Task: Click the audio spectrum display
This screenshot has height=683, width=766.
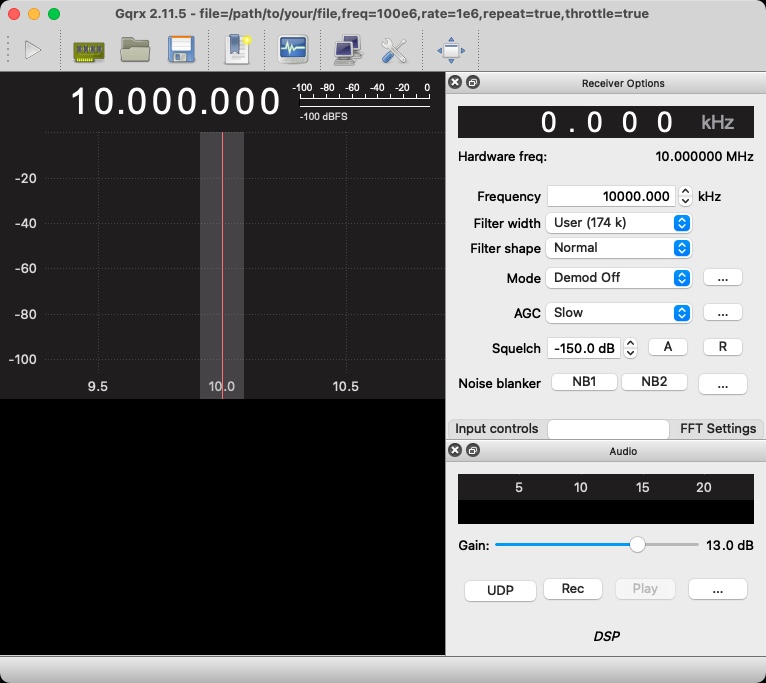Action: click(606, 499)
